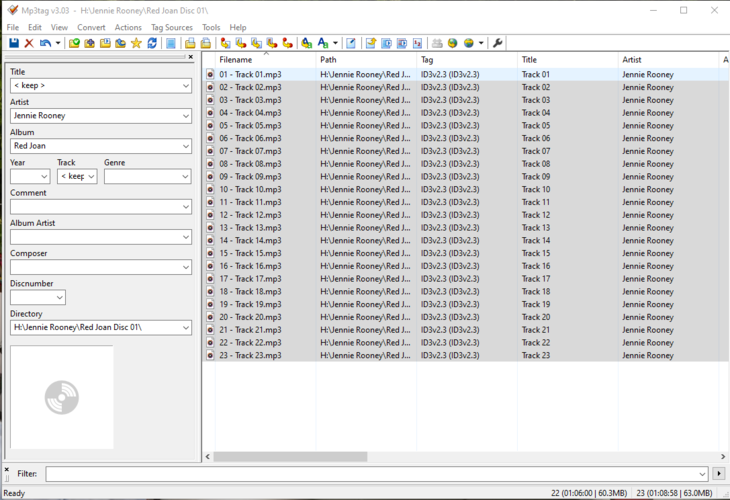Open the Actions menu
This screenshot has width=730, height=500.
[x=128, y=27]
